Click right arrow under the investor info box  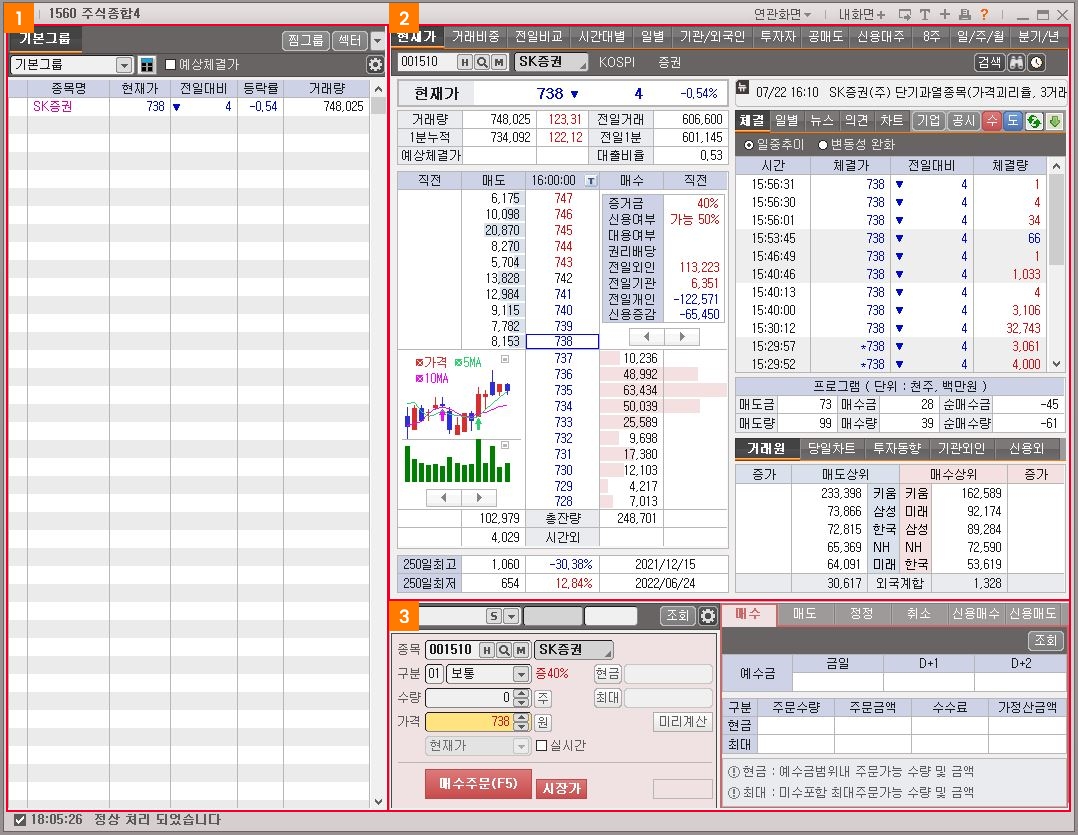click(682, 337)
